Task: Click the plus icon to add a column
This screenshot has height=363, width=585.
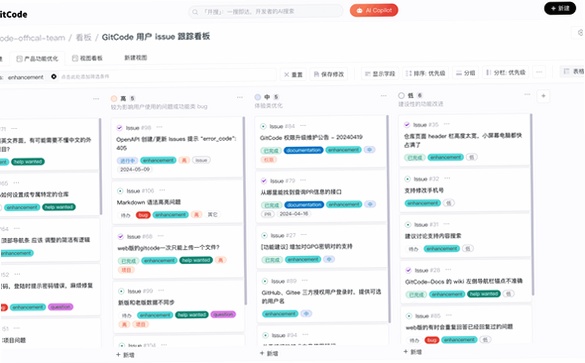Action: coord(543,96)
